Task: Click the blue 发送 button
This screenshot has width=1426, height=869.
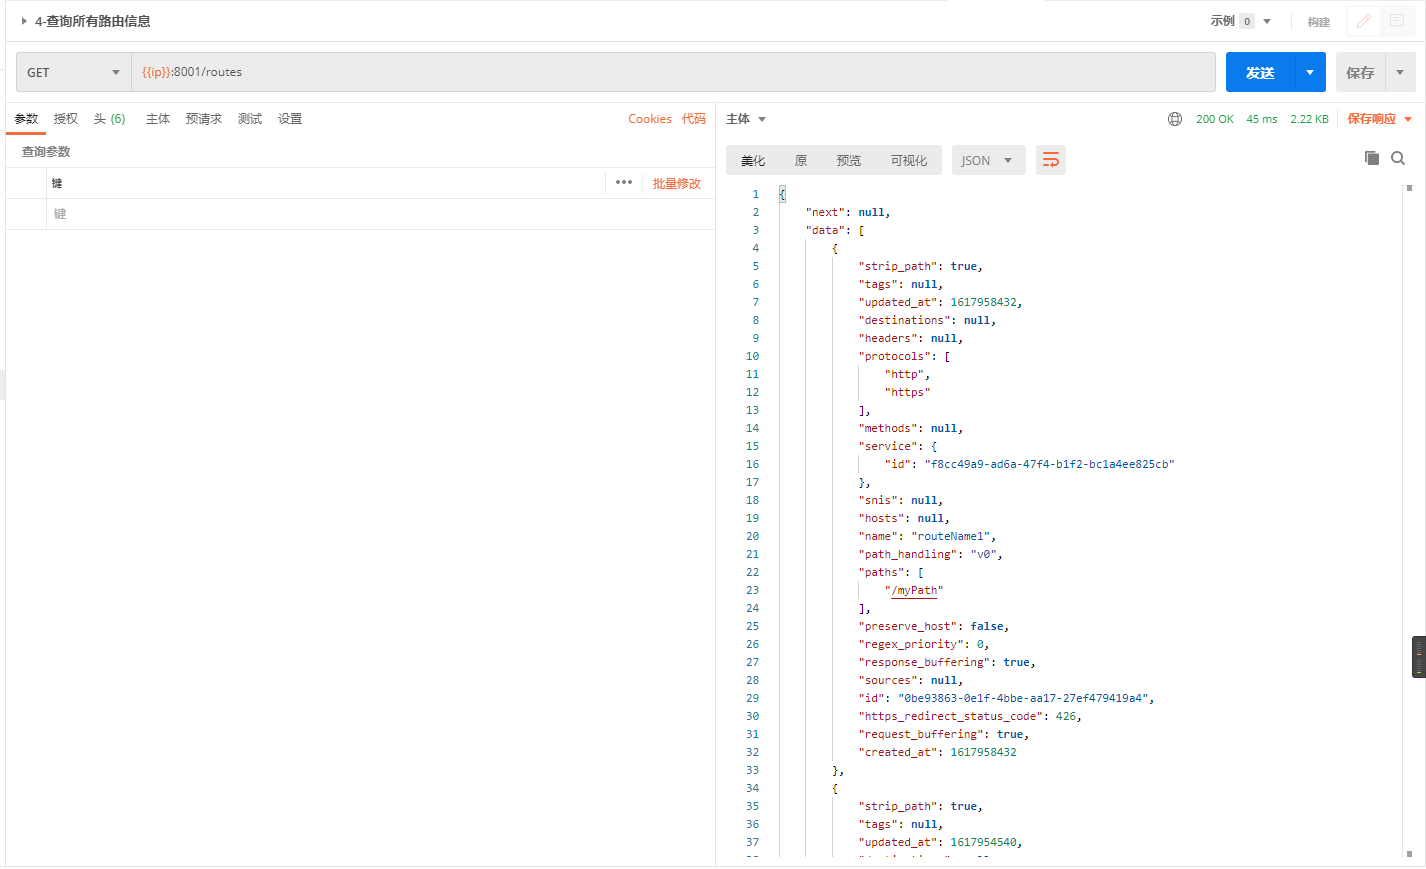Action: tap(1260, 72)
